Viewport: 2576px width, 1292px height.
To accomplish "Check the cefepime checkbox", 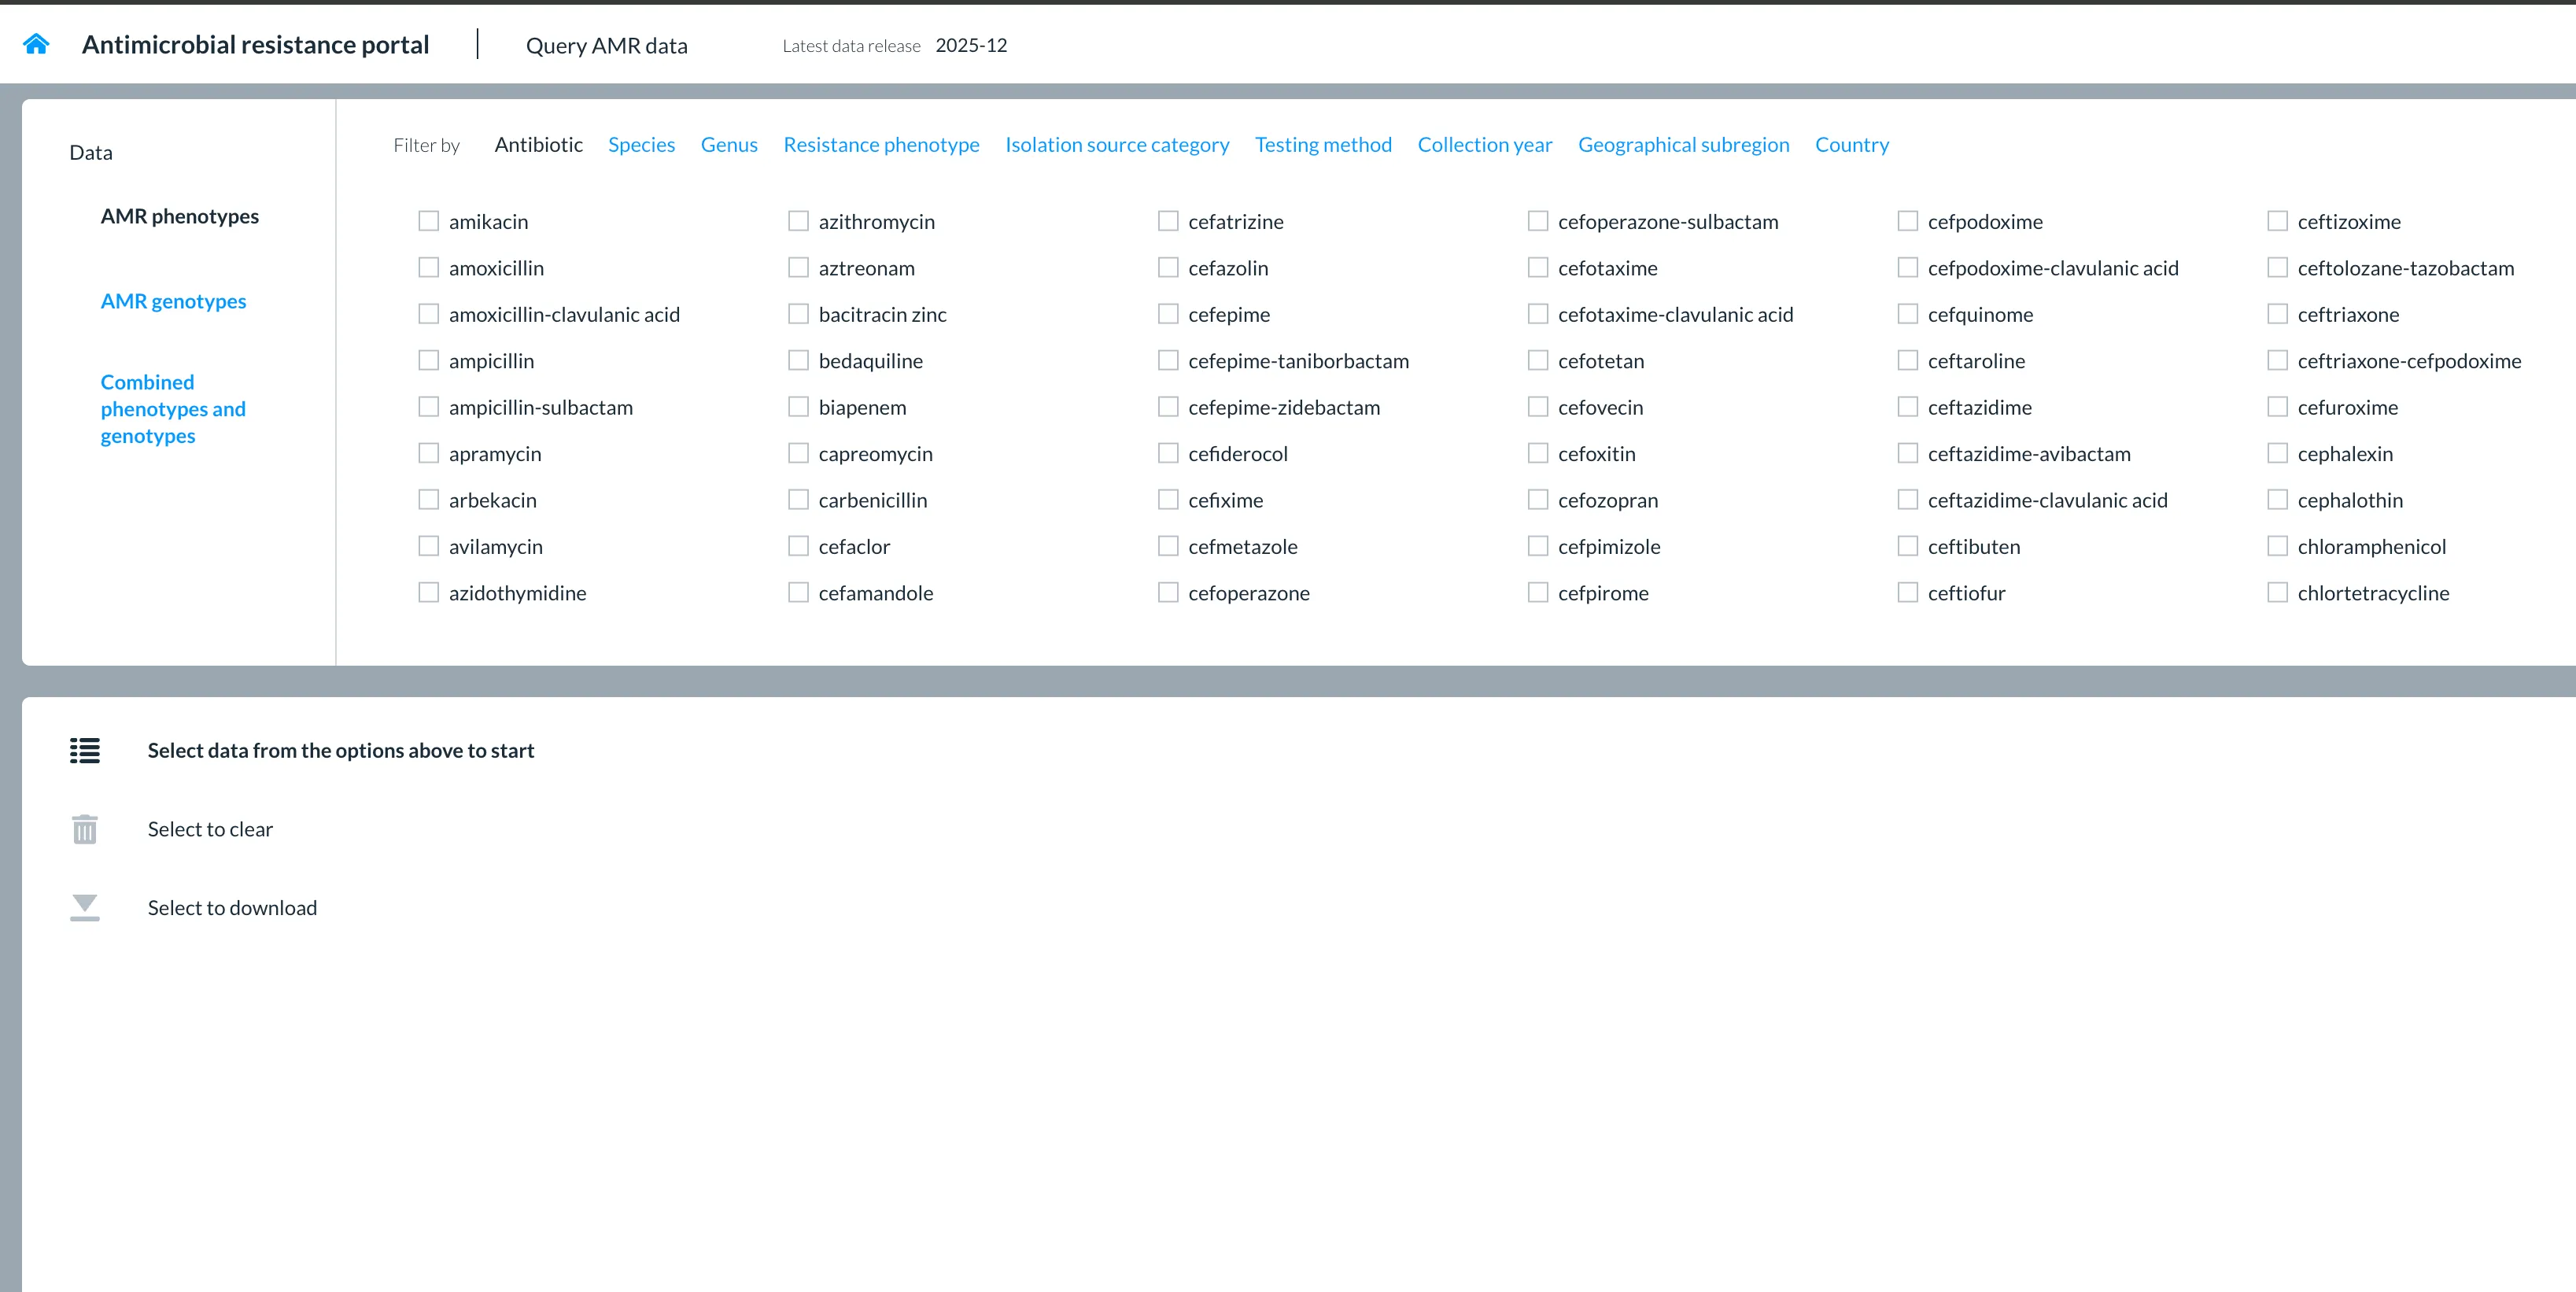I will pyautogui.click(x=1168, y=314).
